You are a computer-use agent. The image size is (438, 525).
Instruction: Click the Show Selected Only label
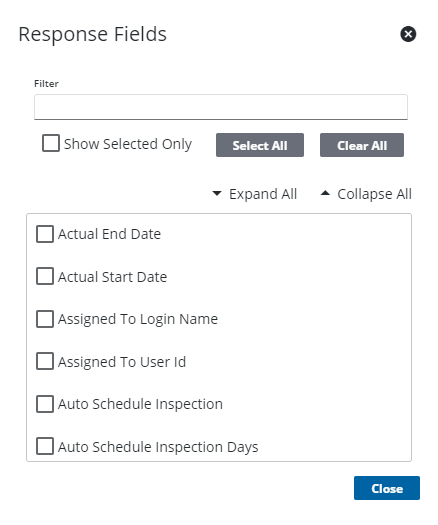tap(128, 144)
